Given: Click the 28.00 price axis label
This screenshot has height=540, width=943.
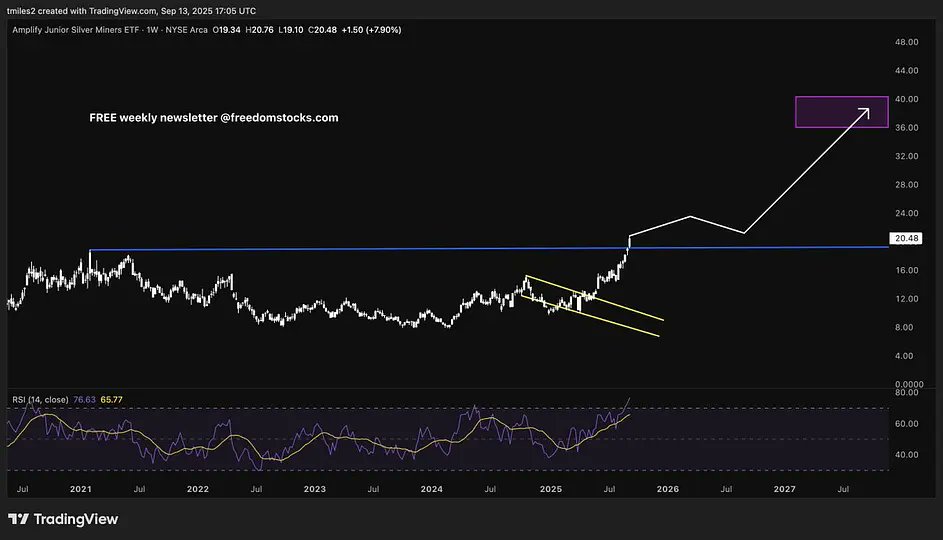Looking at the screenshot, I should (x=906, y=185).
